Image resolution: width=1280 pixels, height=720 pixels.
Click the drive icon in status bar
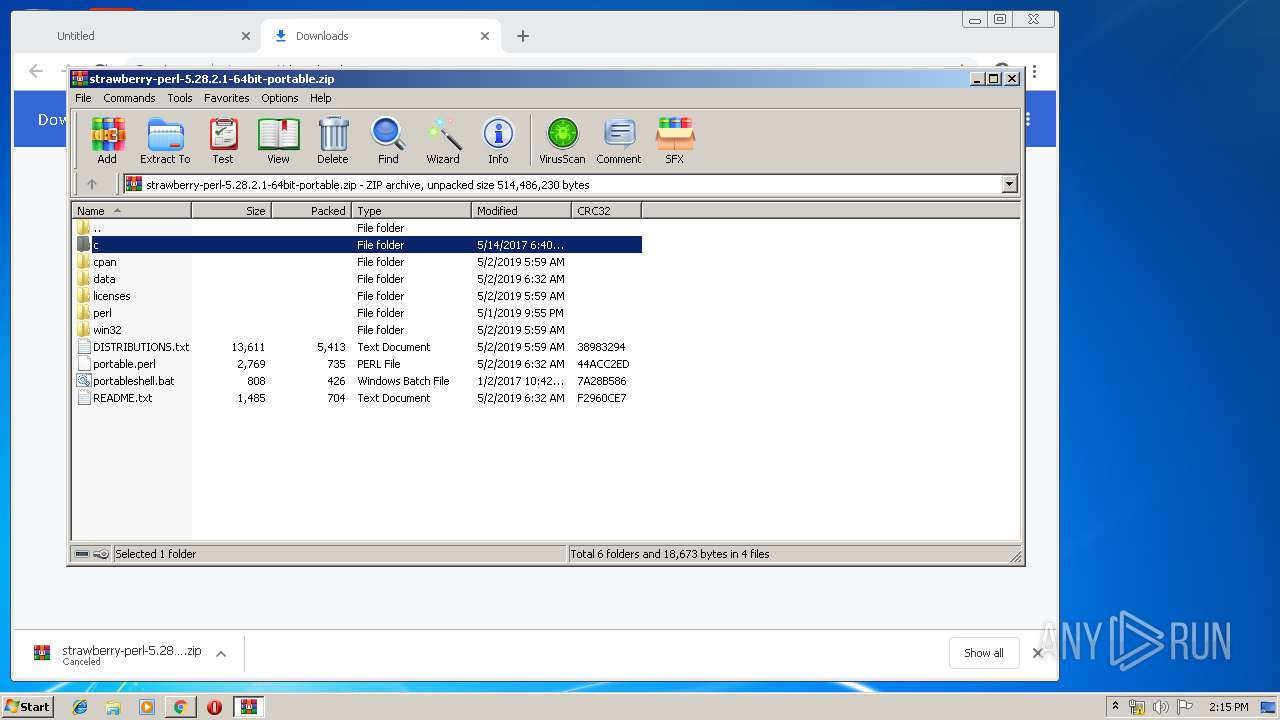[82, 554]
